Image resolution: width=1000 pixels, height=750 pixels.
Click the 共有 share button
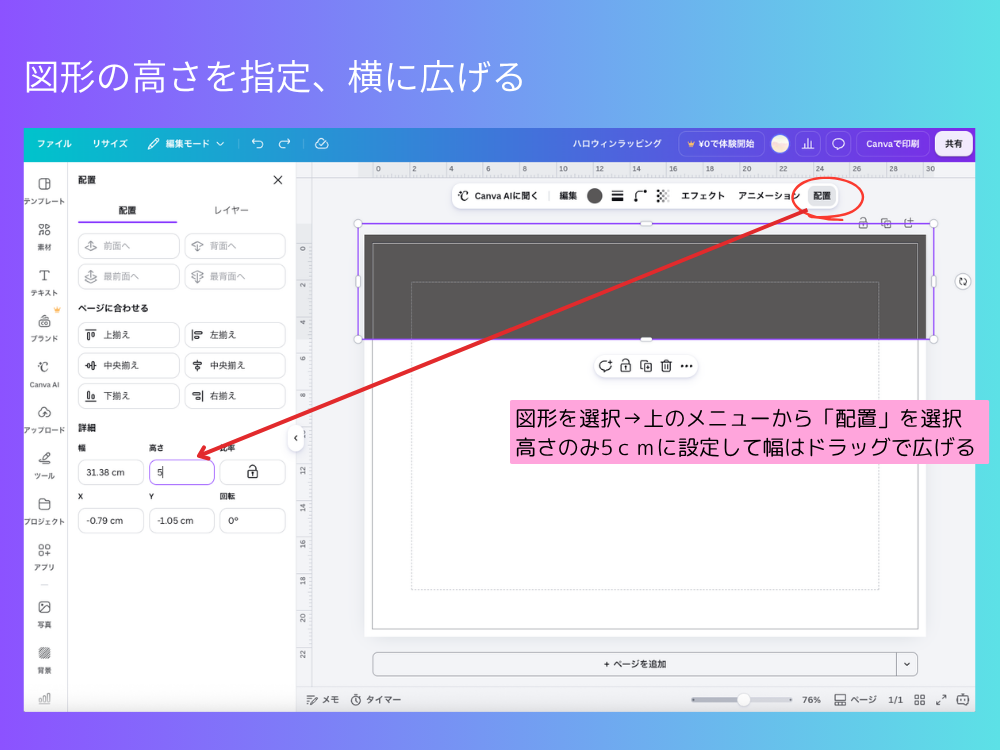[x=953, y=143]
